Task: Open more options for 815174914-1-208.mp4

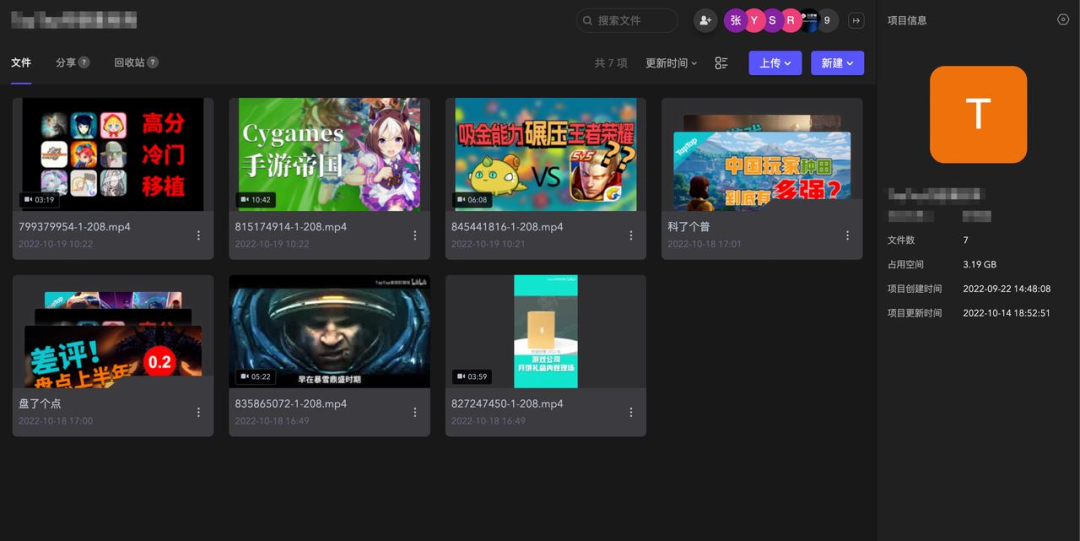Action: point(415,235)
